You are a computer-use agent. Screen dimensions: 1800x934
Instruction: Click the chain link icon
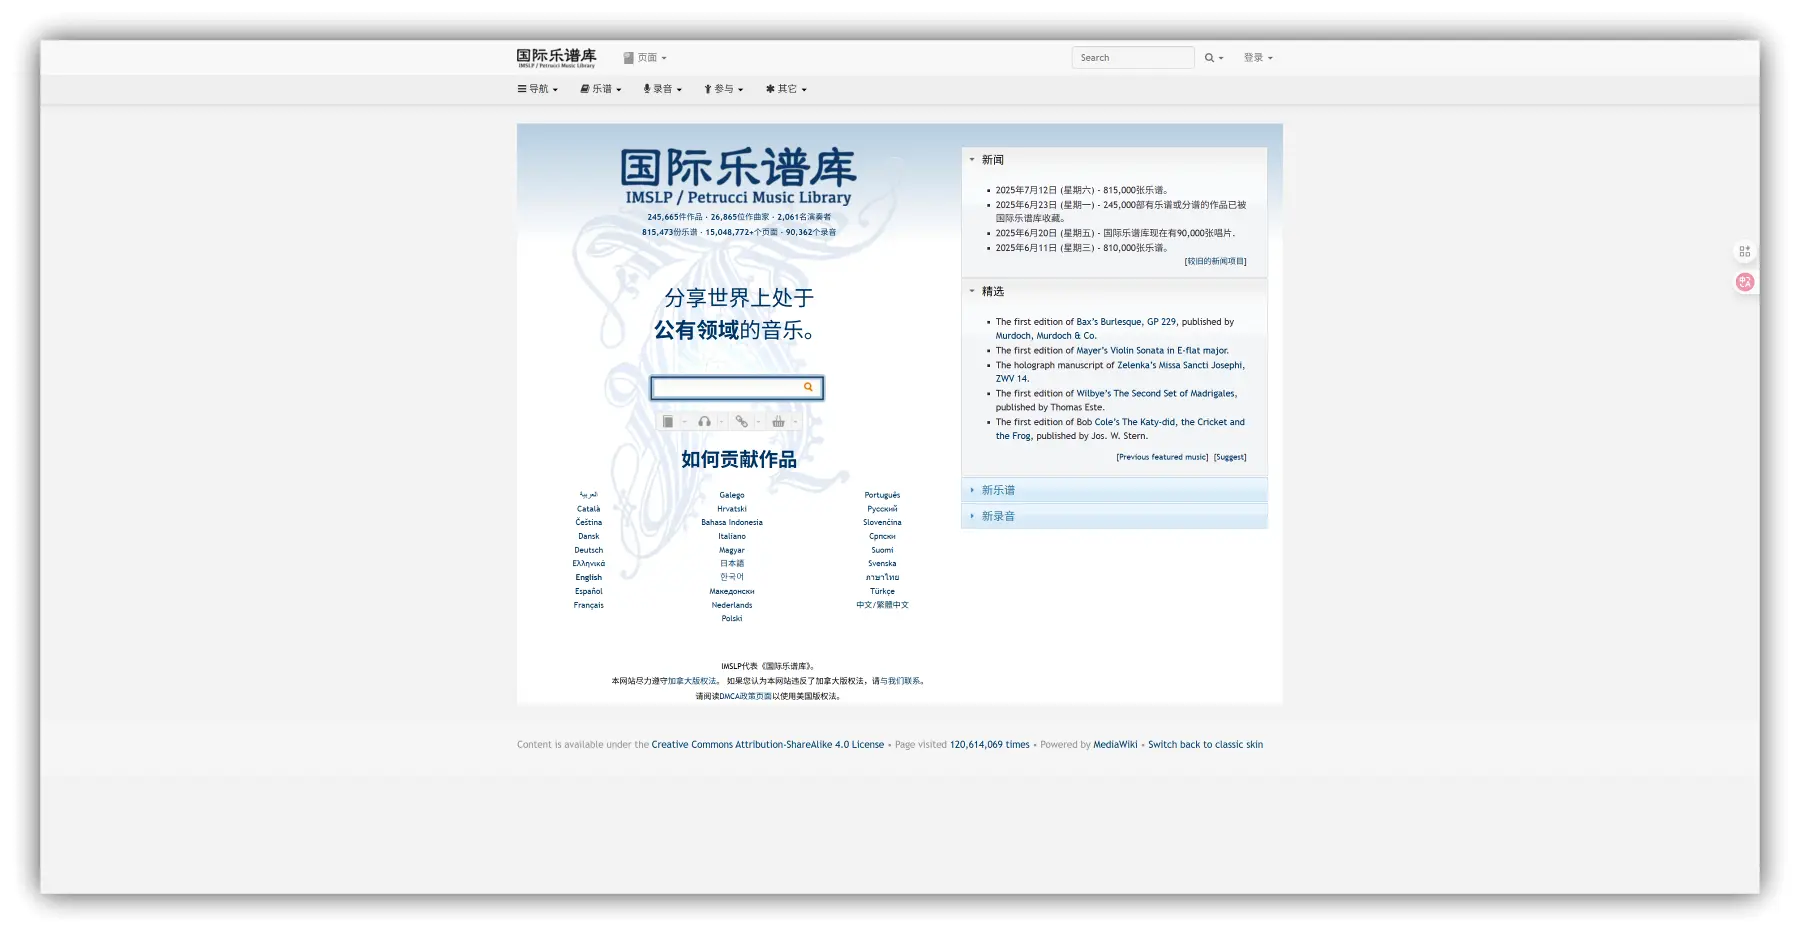point(741,422)
